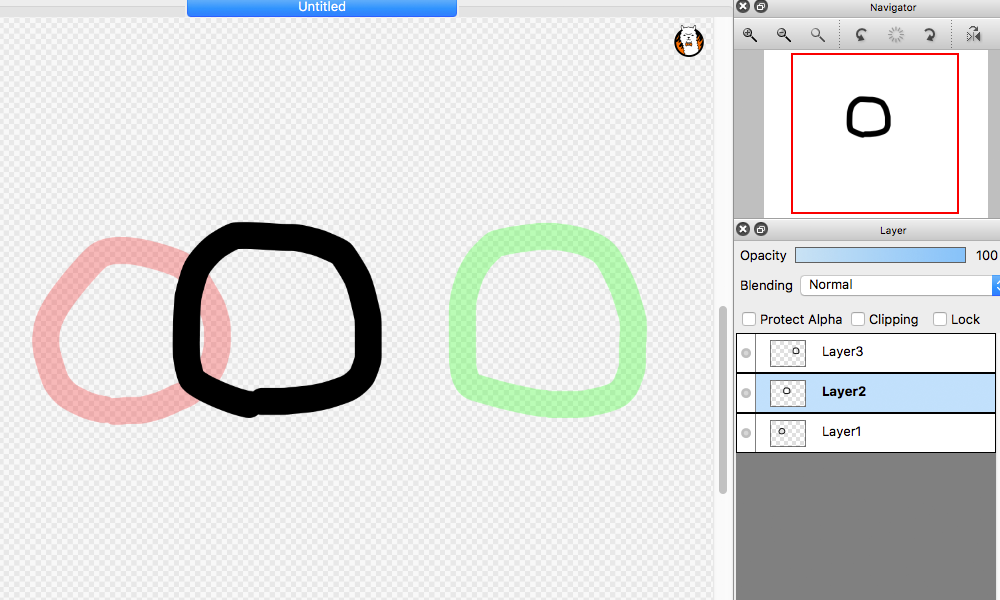Click the Layer2 thumbnail preview
The height and width of the screenshot is (600, 1000).
tap(787, 393)
